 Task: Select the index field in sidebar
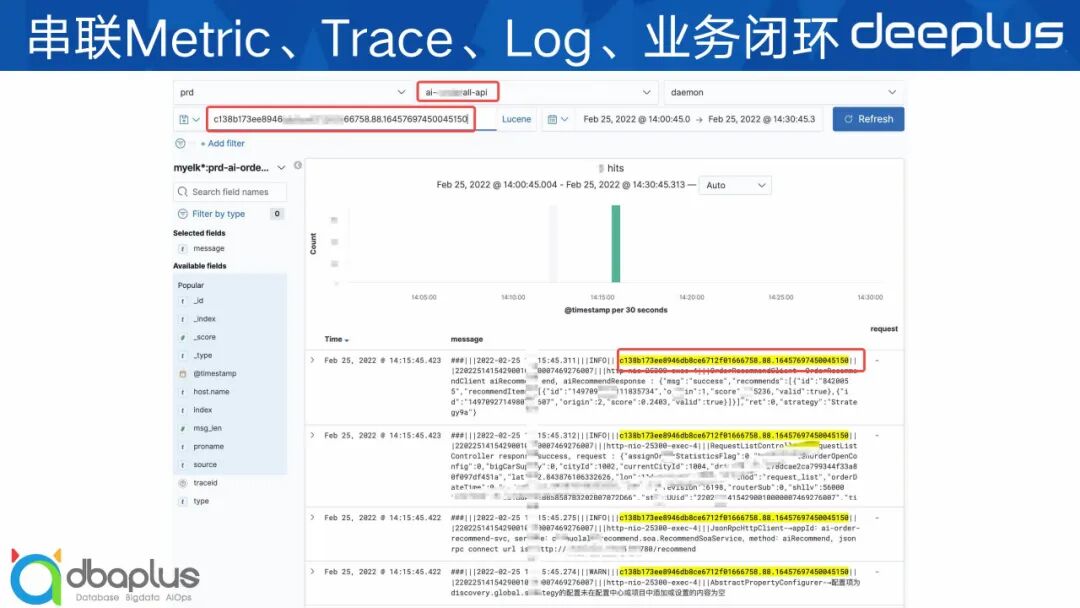(202, 410)
